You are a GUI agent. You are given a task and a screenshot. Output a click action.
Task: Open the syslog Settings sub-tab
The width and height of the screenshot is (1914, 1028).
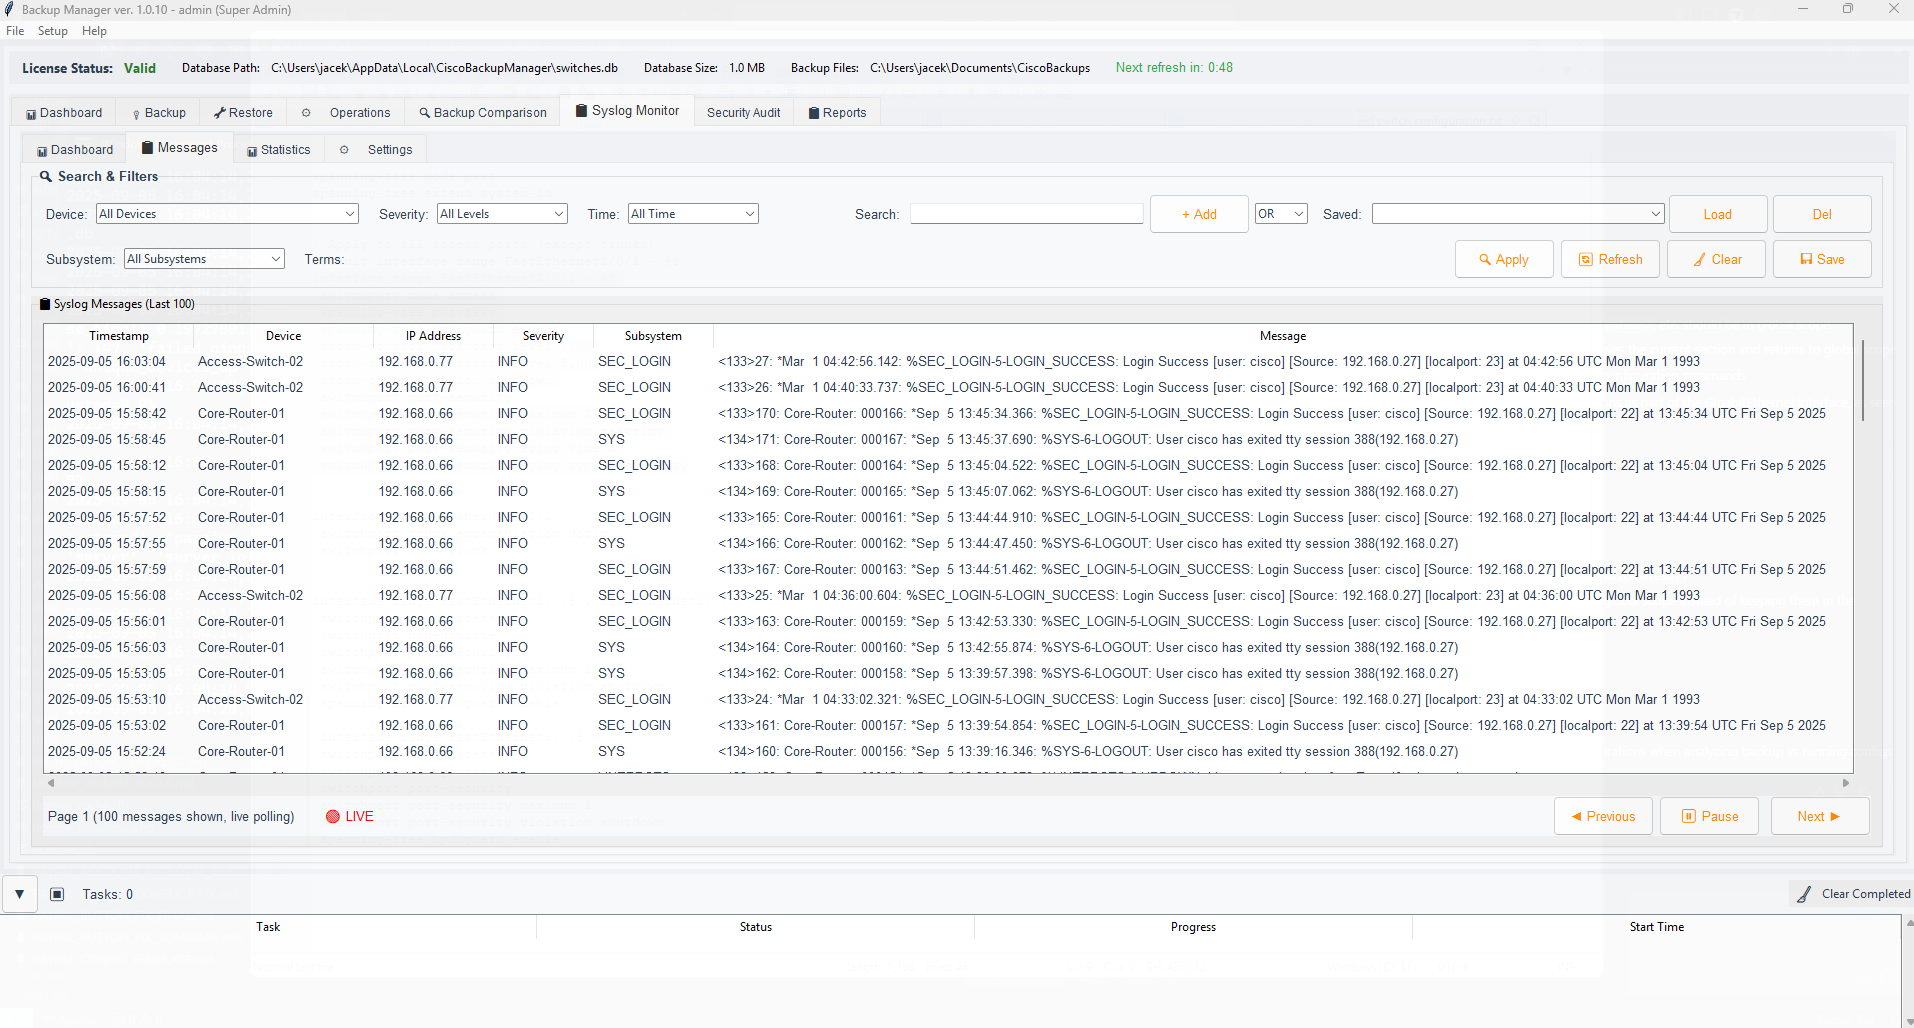click(376, 150)
